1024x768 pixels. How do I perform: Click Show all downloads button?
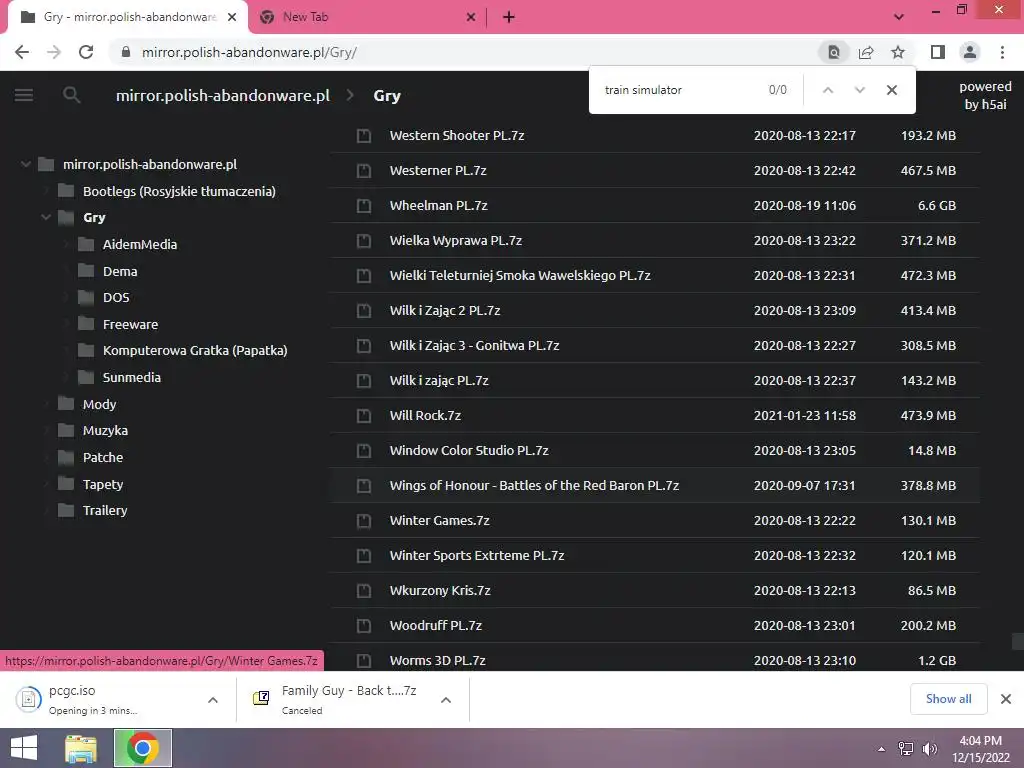[x=948, y=699]
